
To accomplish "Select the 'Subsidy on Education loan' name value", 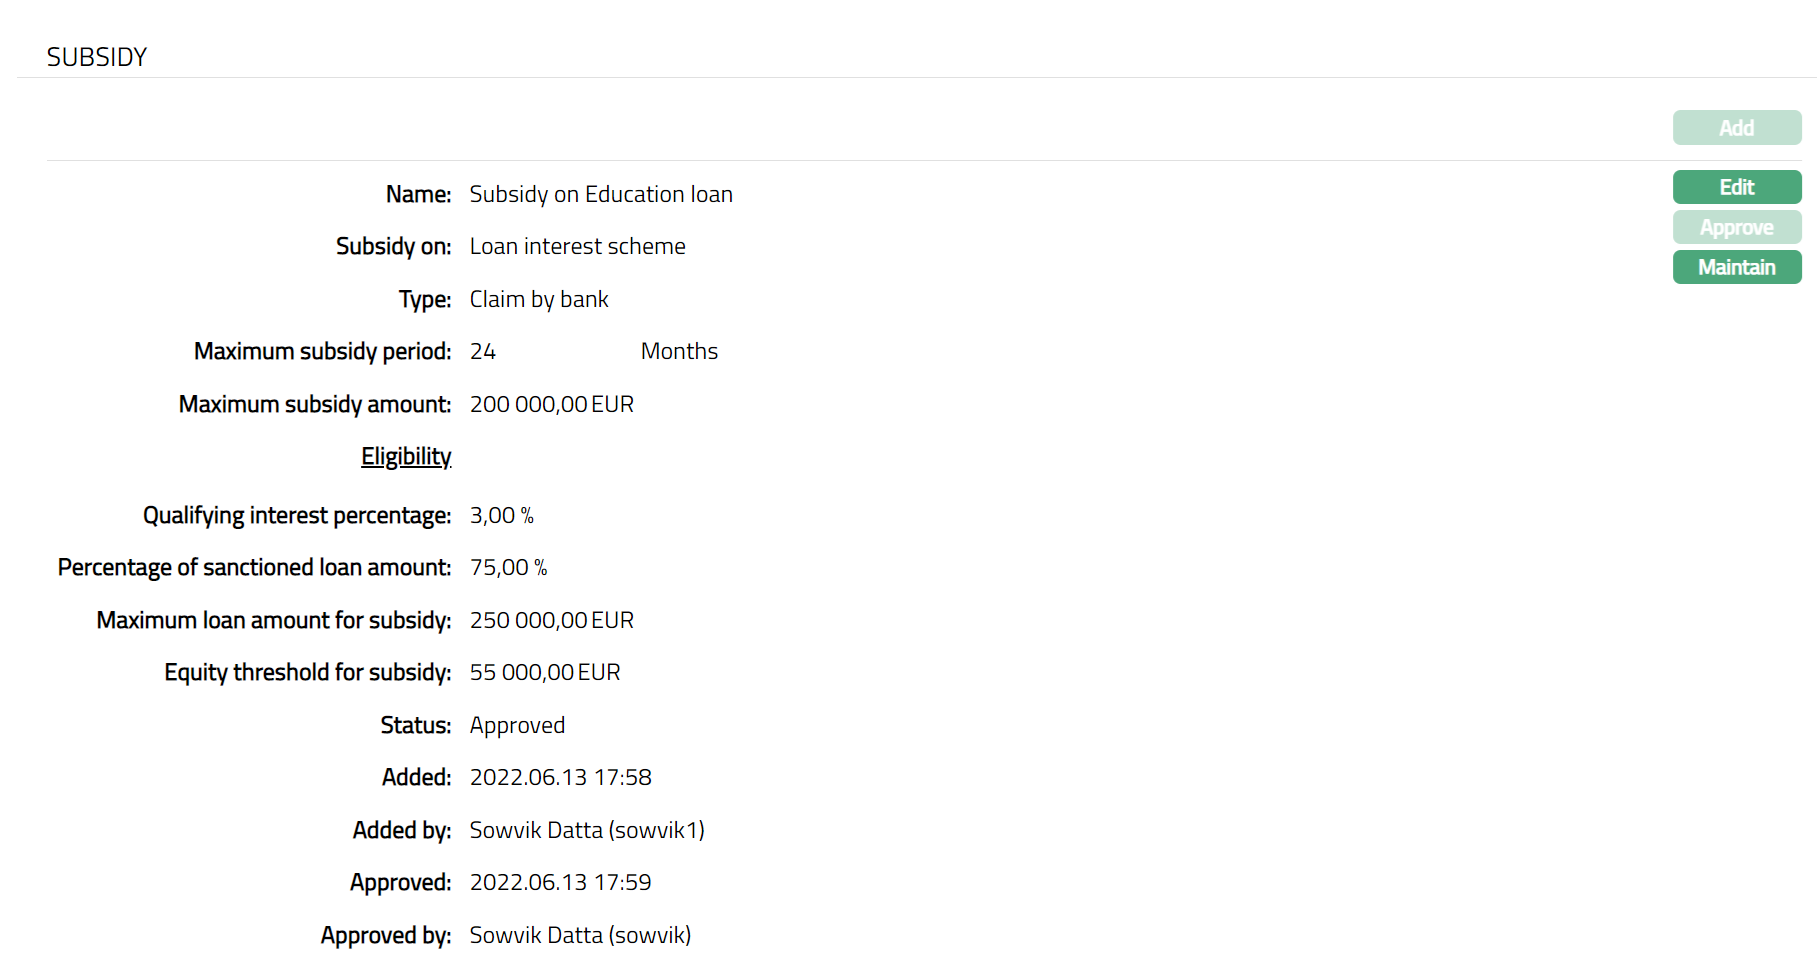I will (x=600, y=194).
